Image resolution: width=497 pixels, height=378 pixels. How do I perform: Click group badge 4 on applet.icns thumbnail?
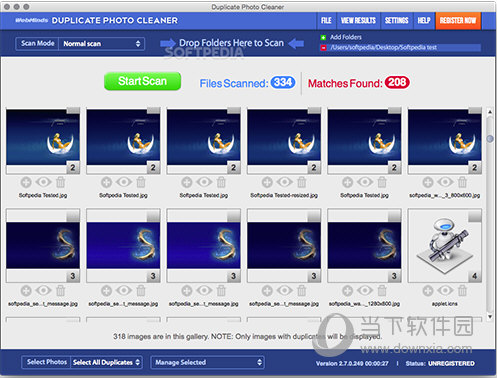click(x=475, y=276)
